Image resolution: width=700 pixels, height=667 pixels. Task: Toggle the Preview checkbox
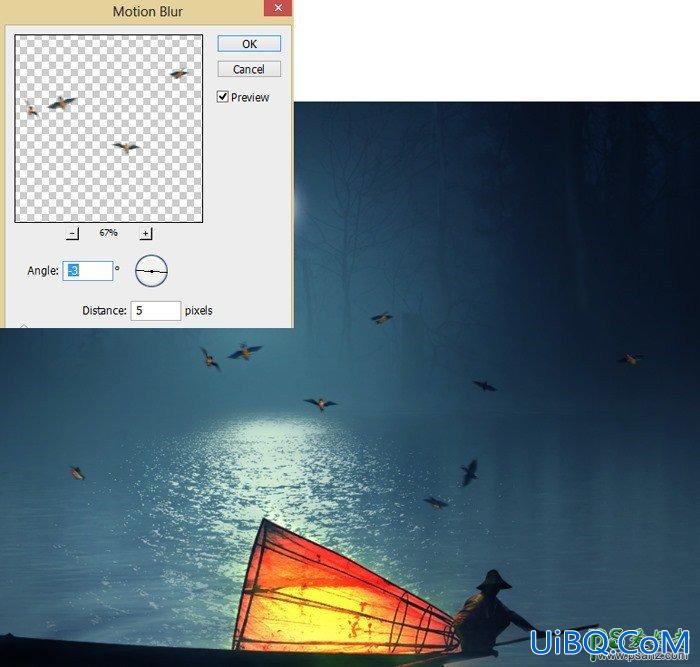[222, 96]
